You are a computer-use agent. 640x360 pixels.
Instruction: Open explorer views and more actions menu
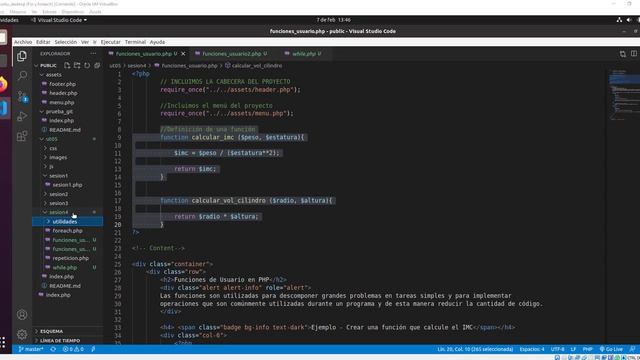[93, 53]
